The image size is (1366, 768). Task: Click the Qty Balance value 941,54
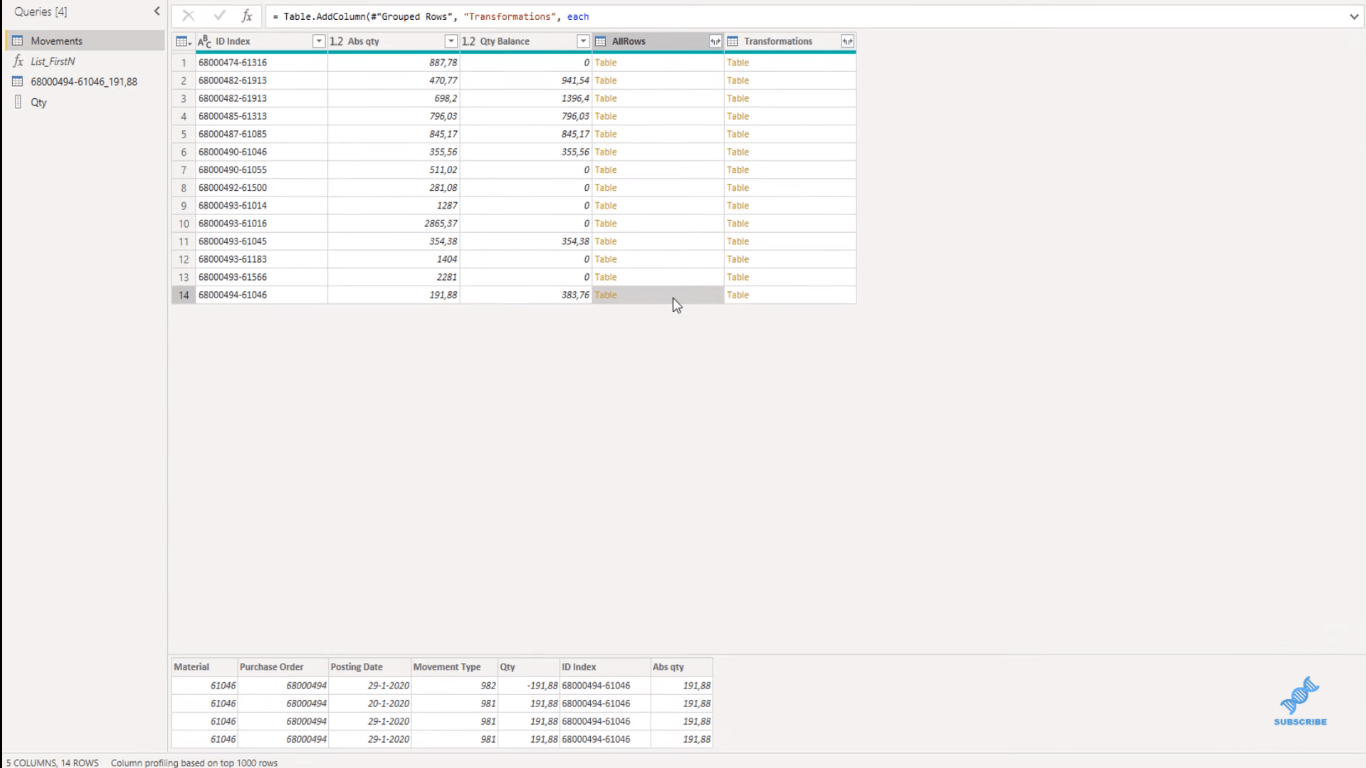pos(575,80)
